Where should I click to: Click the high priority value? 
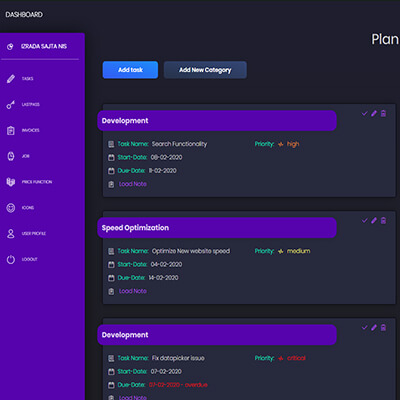tap(293, 144)
